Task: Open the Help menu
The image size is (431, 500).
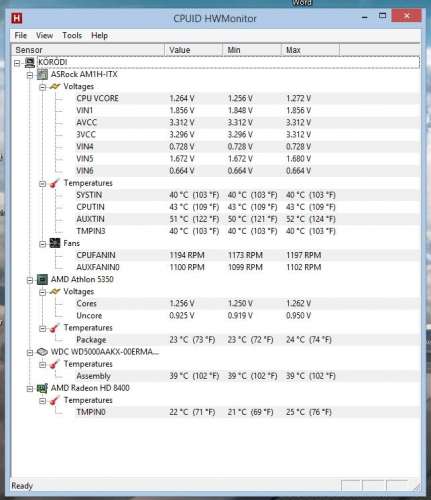Action: (99, 35)
